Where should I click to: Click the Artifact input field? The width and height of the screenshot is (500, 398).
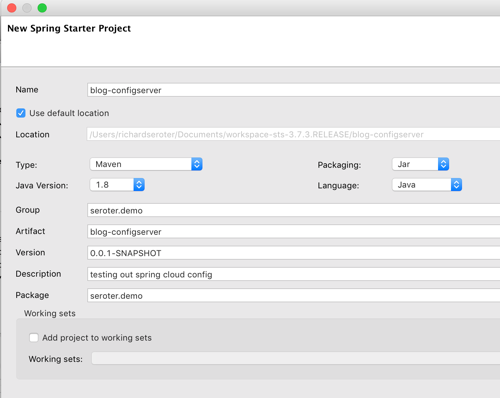coord(293,232)
